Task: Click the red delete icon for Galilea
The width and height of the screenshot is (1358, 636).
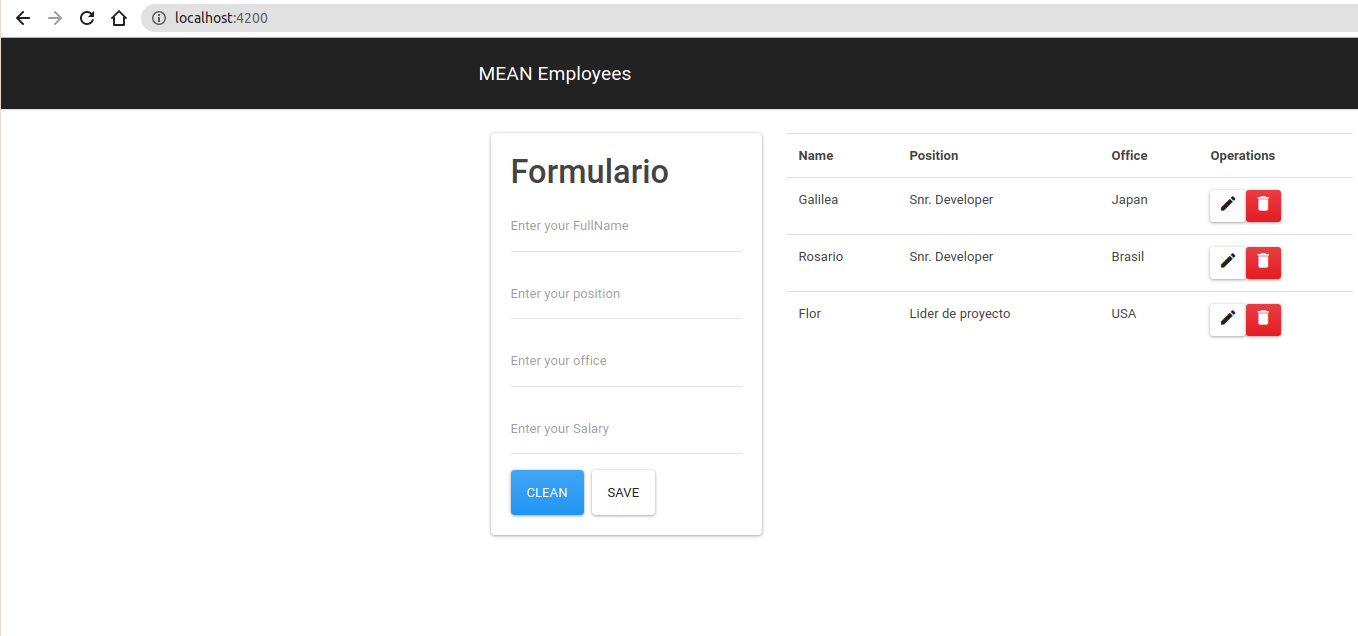Action: pyautogui.click(x=1263, y=205)
